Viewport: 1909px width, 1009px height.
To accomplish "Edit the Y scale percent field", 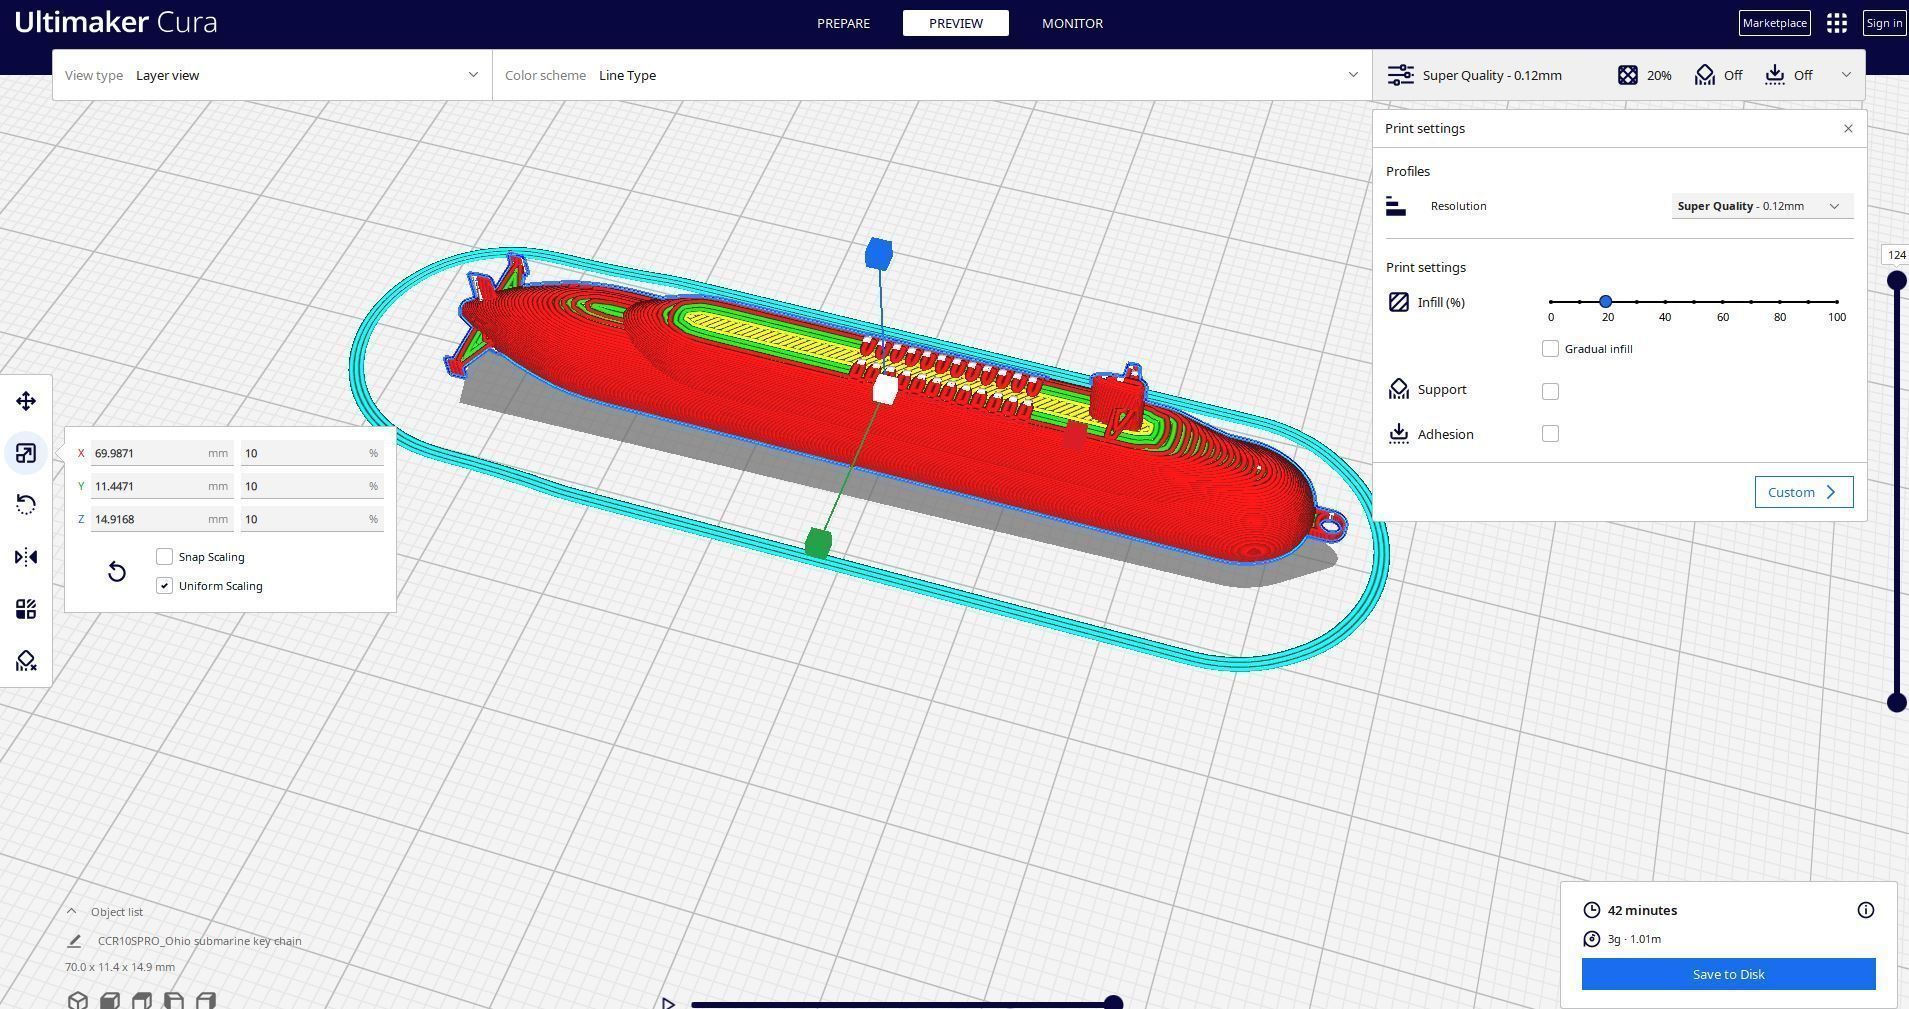I will click(x=312, y=486).
